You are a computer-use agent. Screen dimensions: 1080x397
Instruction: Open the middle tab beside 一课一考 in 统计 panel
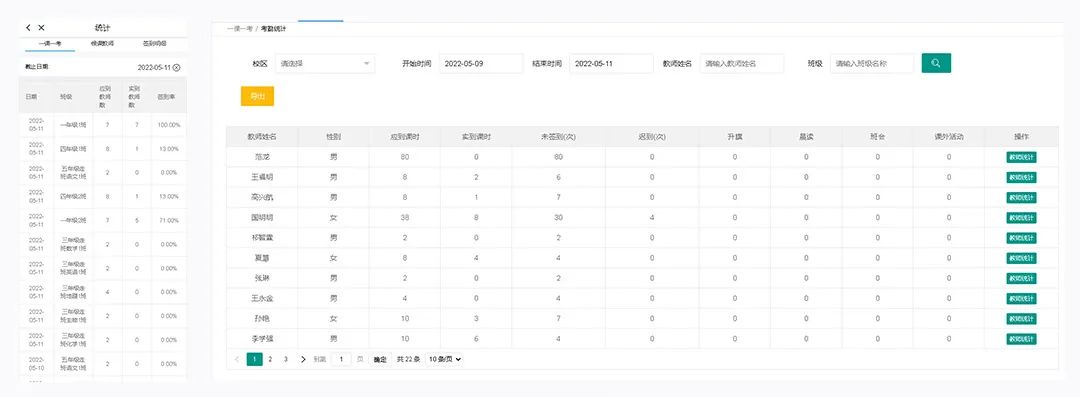pos(102,43)
